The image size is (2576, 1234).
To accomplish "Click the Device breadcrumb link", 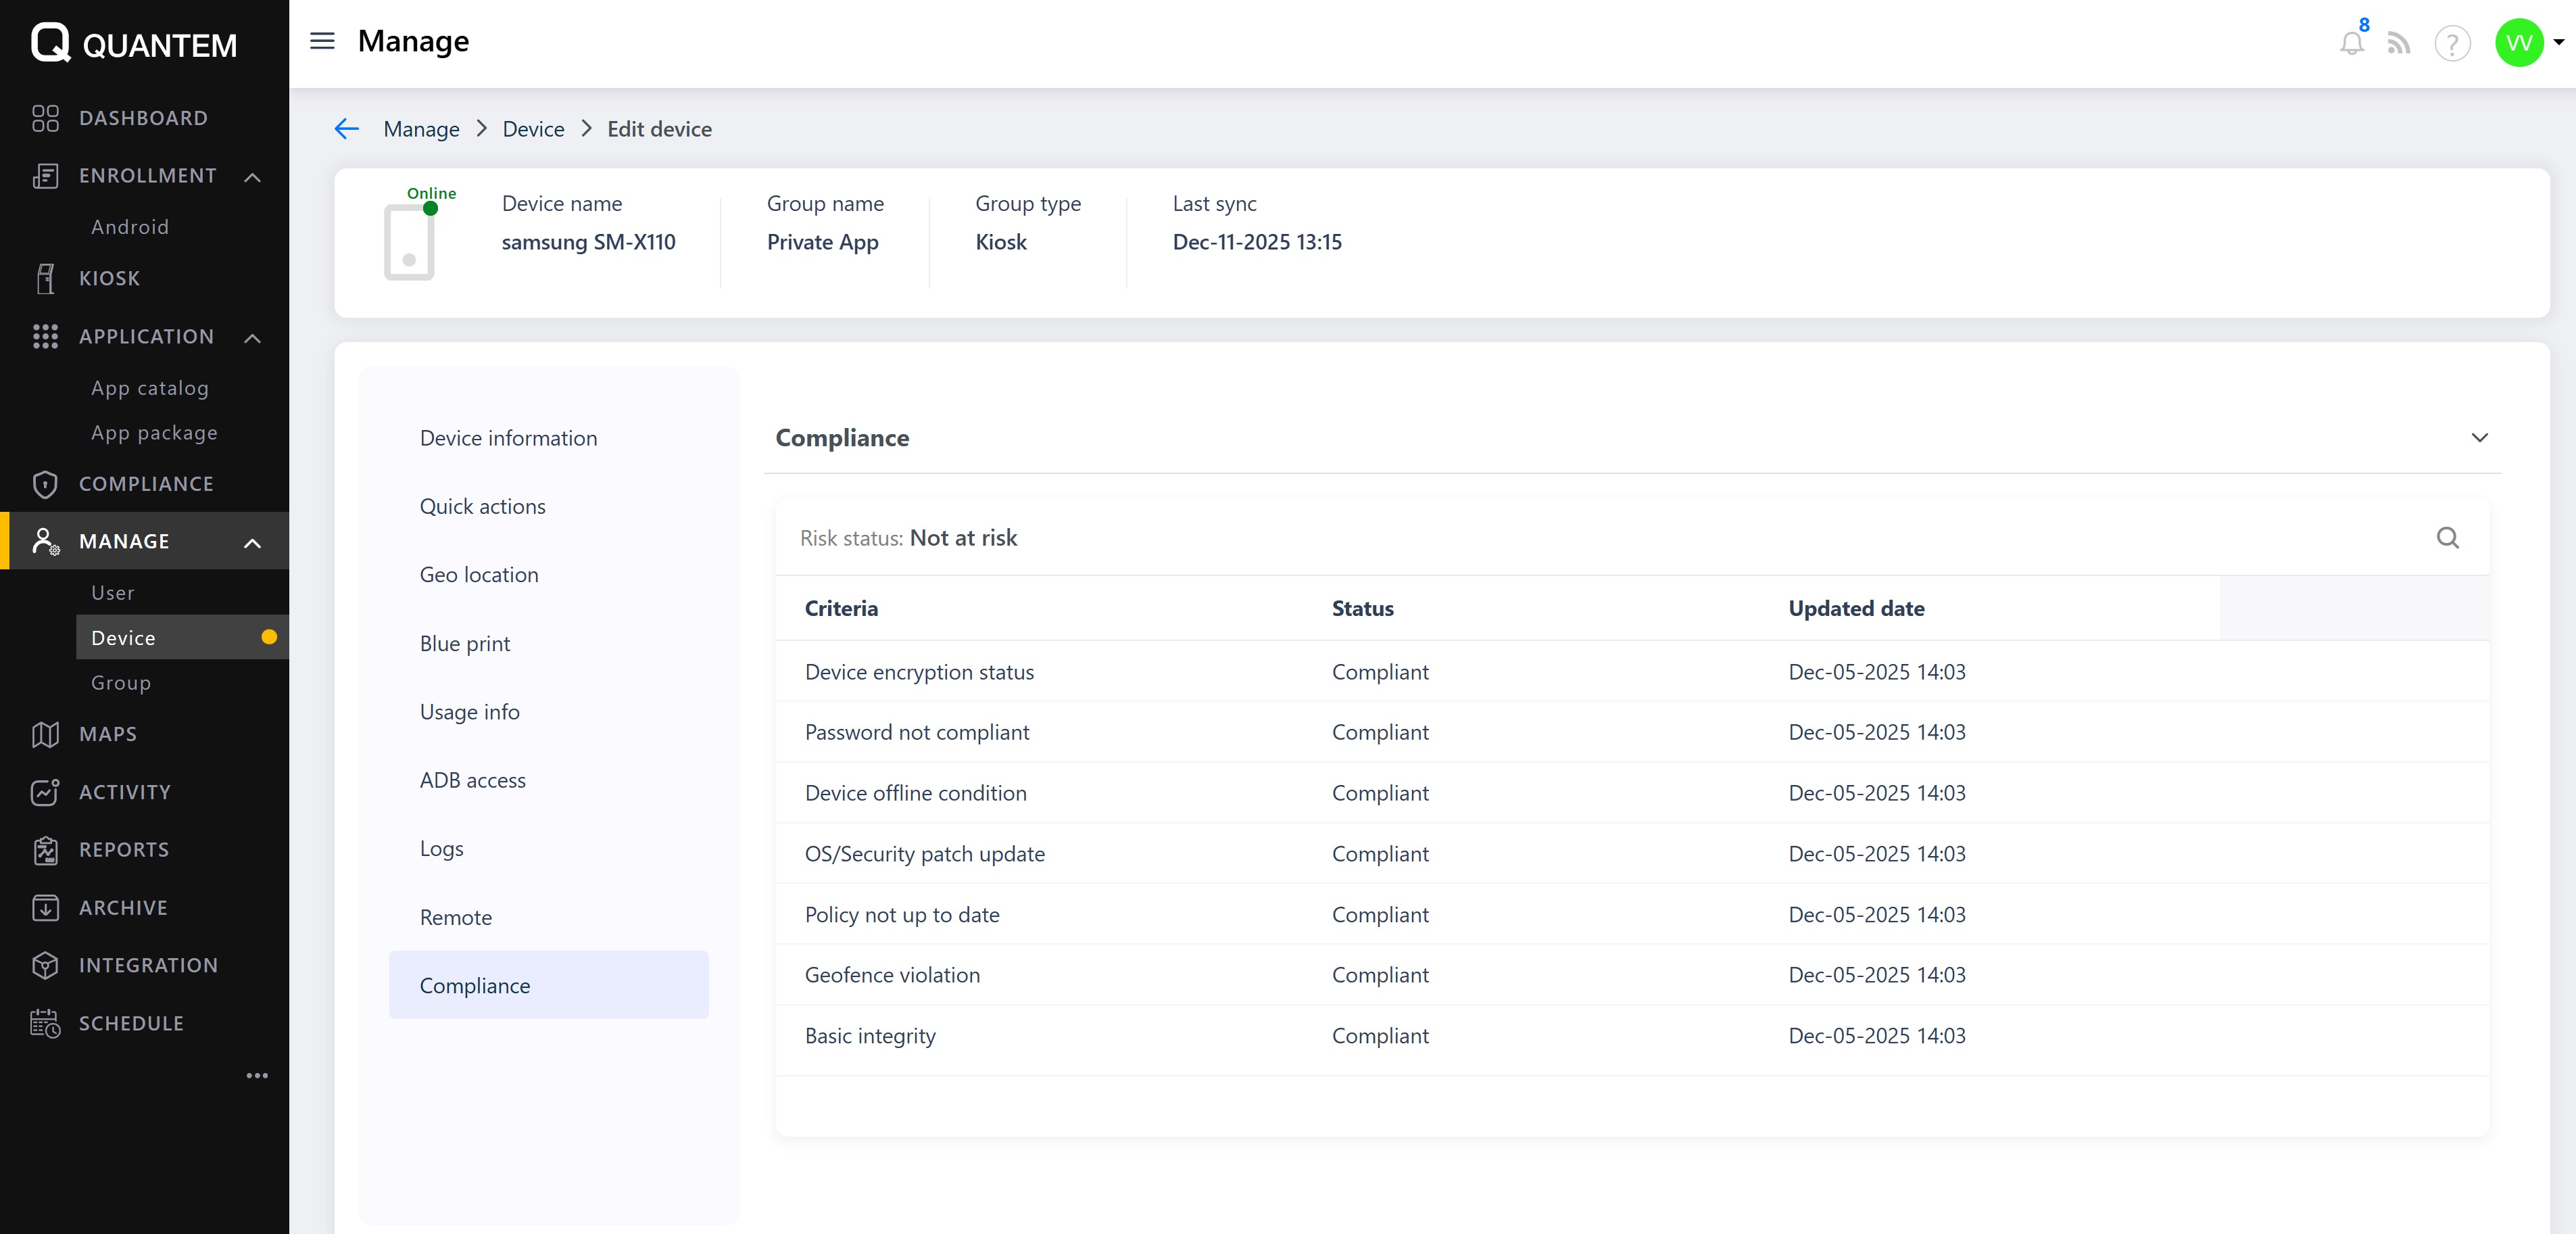I will (x=533, y=129).
